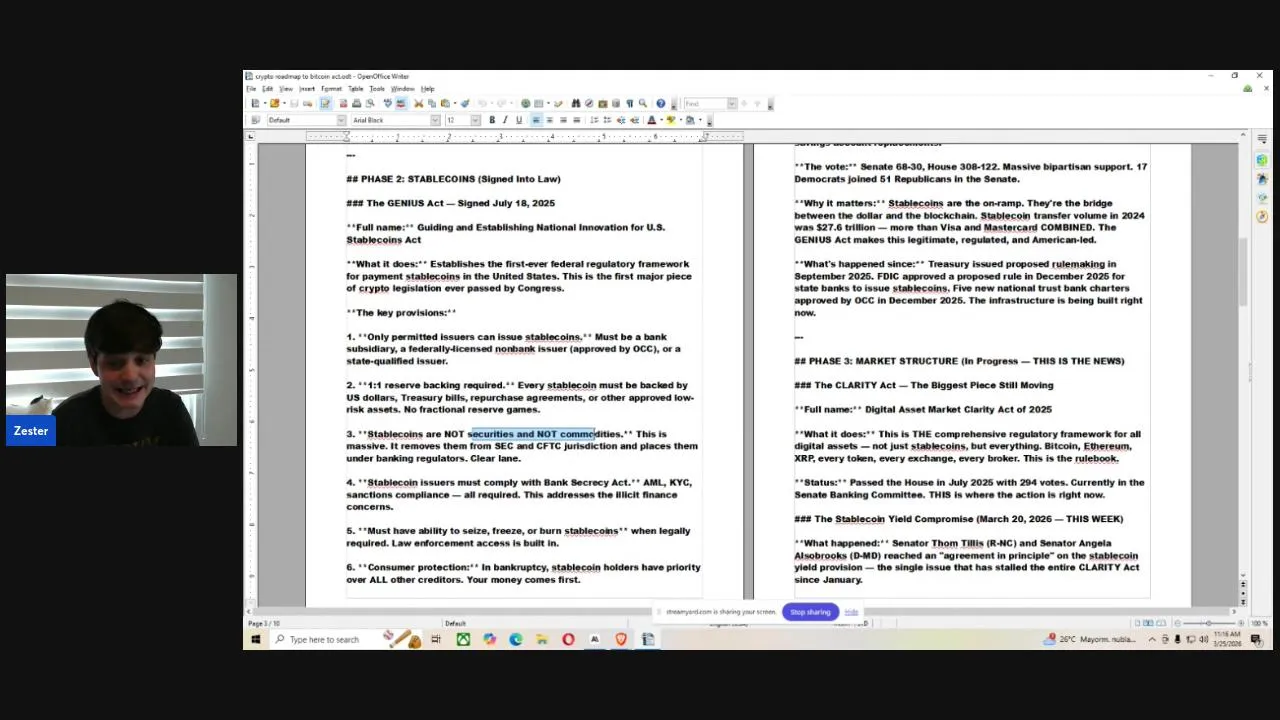Toggle Underline formatting

click(x=519, y=120)
